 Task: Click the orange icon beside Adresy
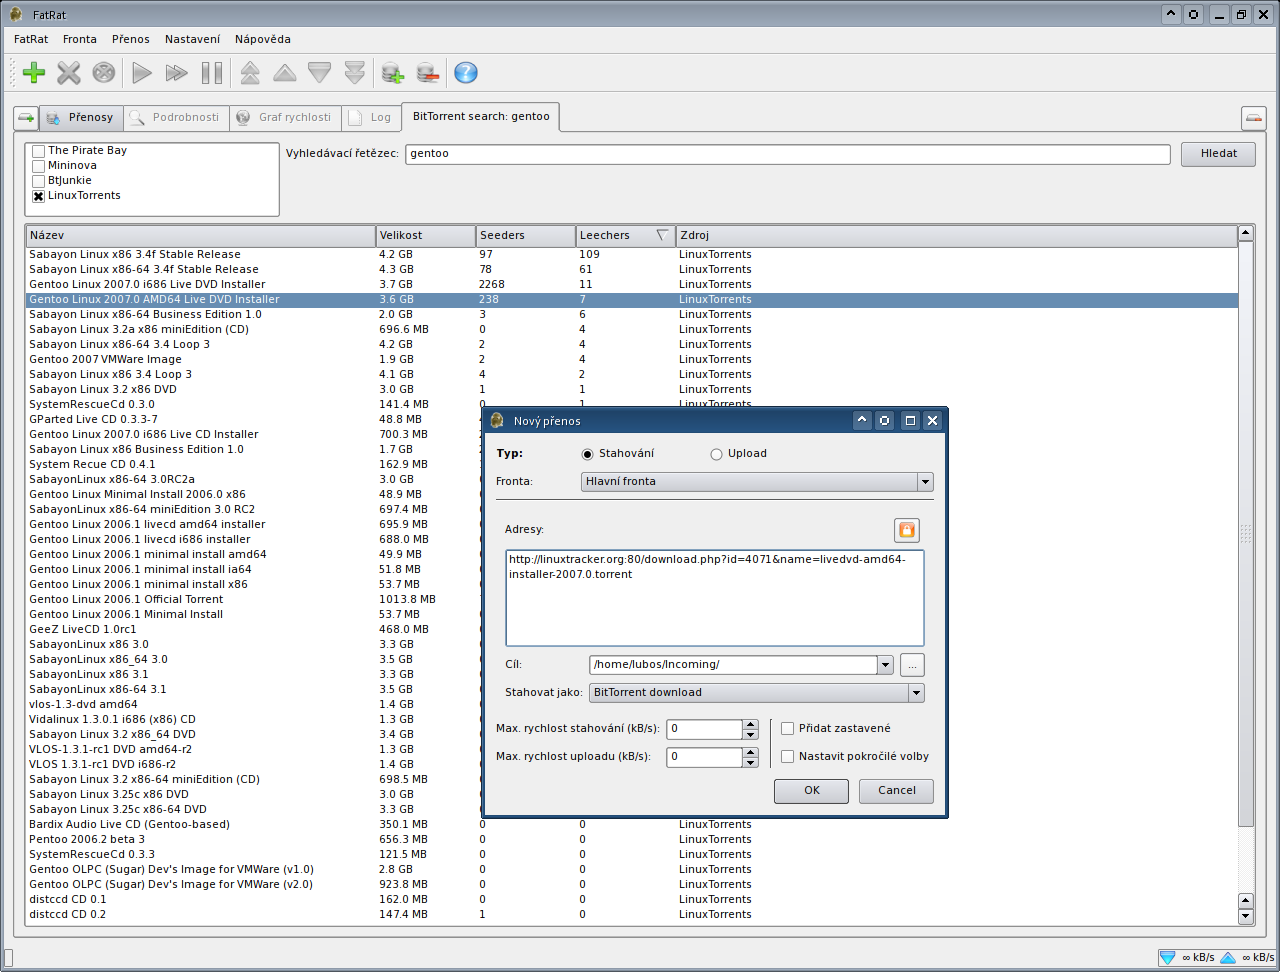click(906, 530)
